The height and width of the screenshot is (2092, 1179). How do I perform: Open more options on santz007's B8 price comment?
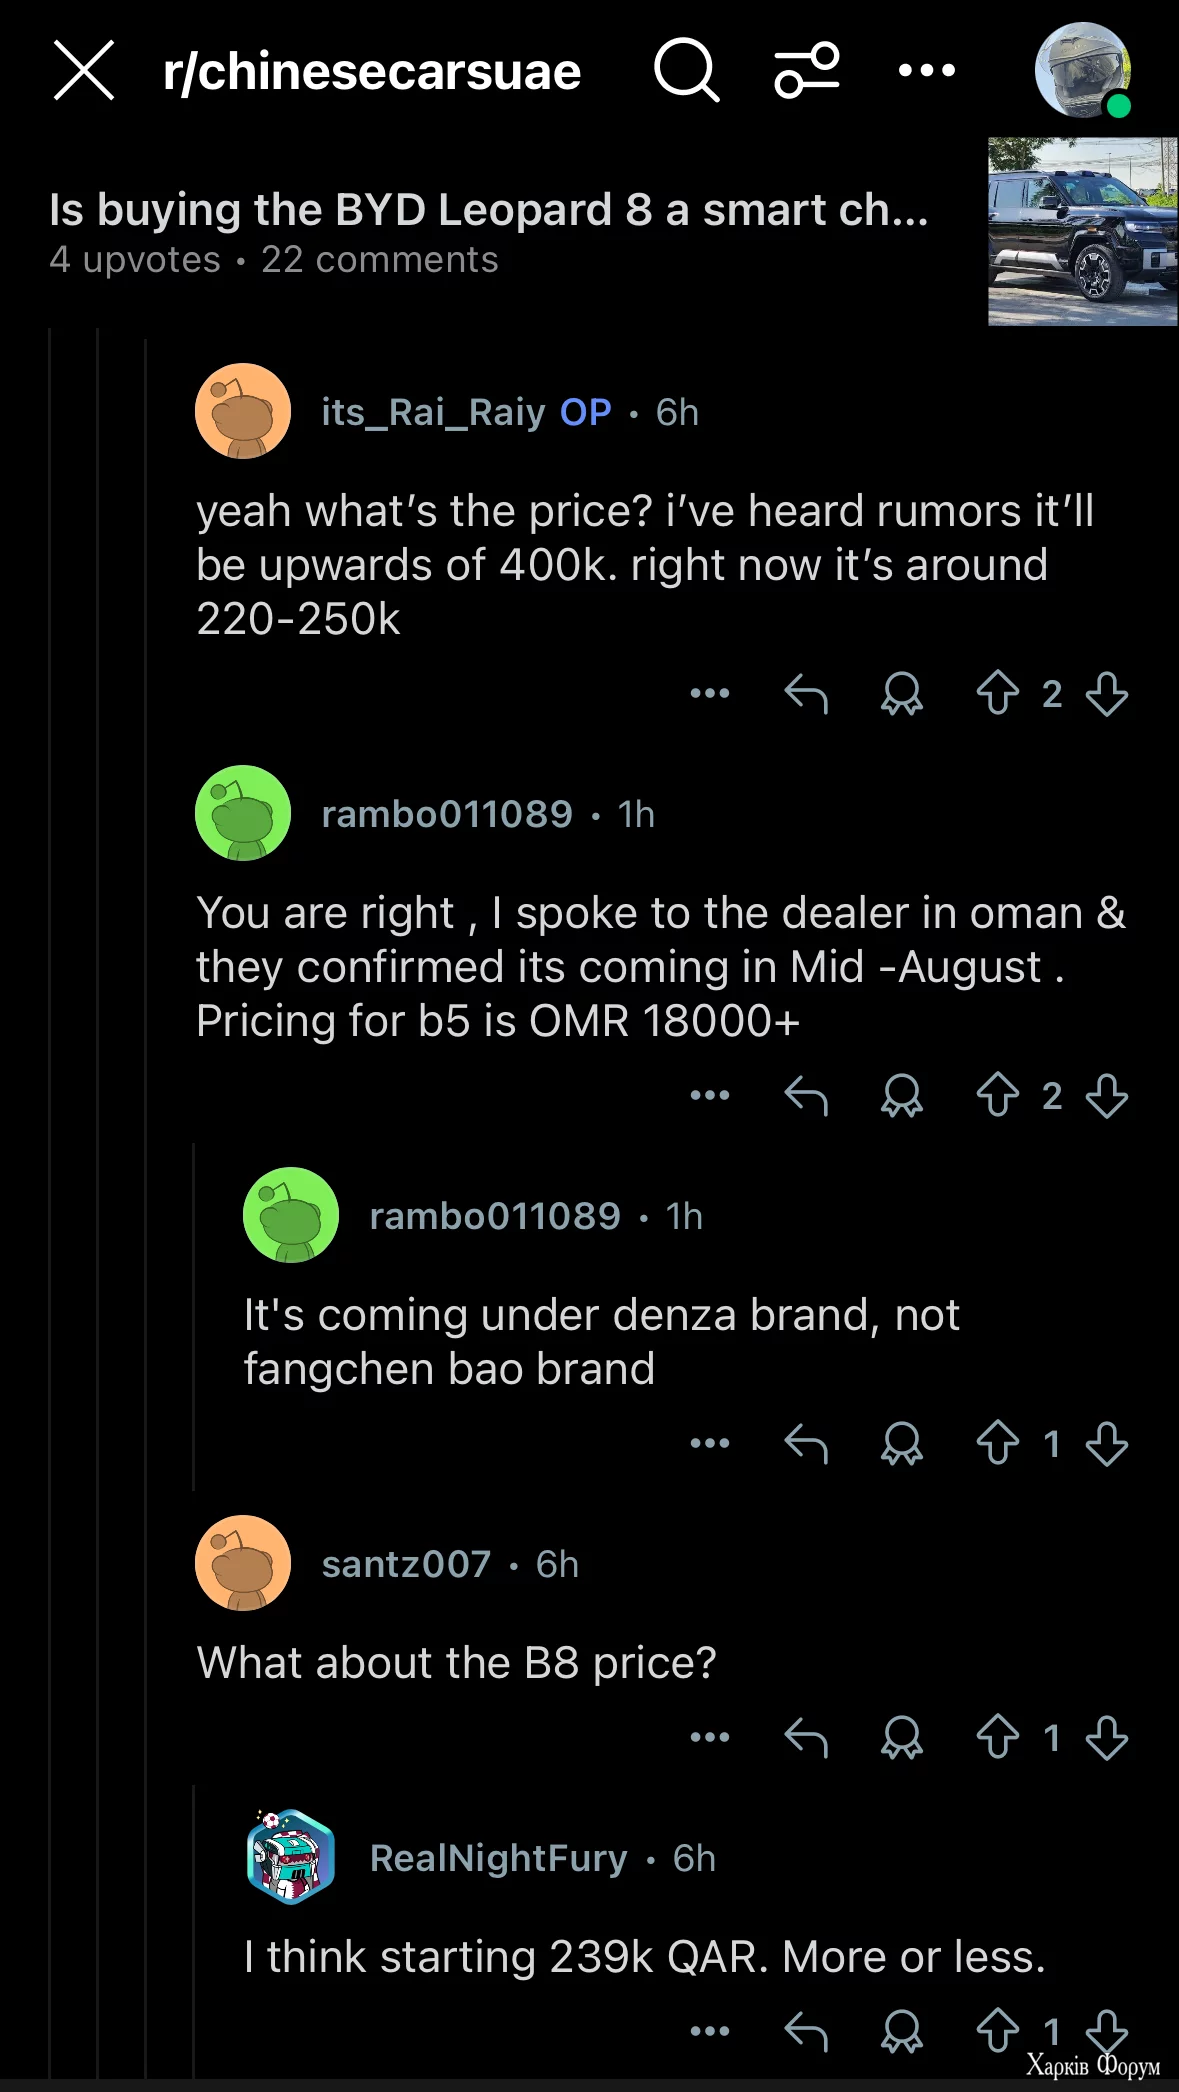coord(710,1737)
